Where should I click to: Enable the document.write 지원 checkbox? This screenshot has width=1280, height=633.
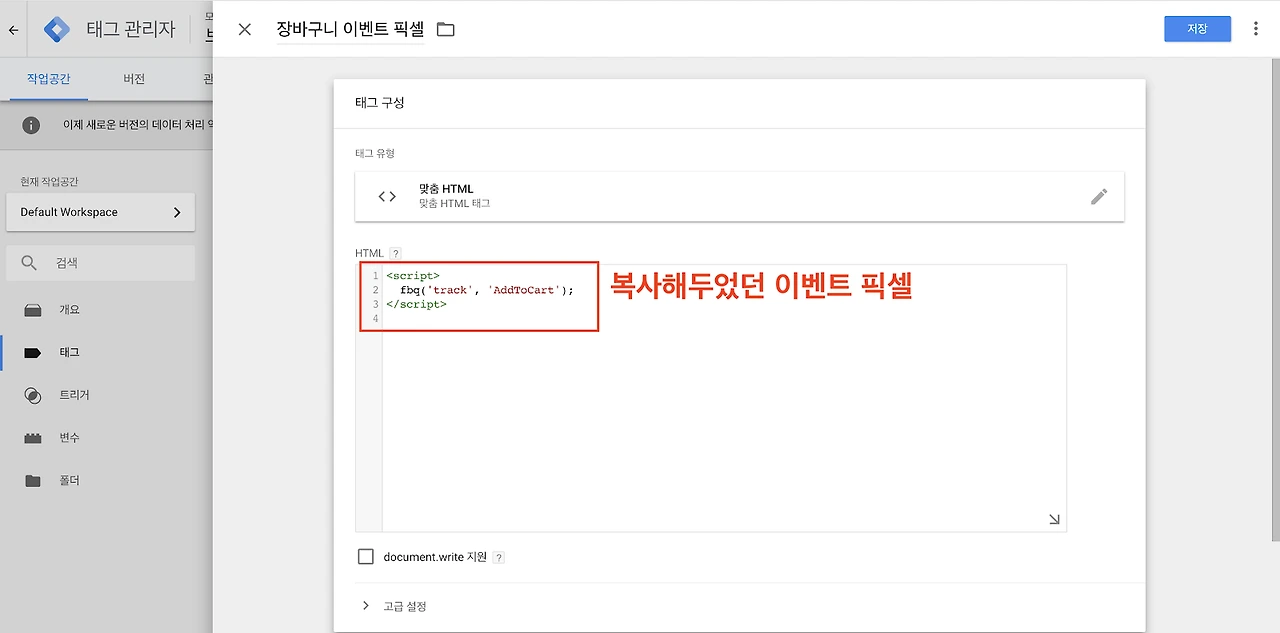pos(365,557)
